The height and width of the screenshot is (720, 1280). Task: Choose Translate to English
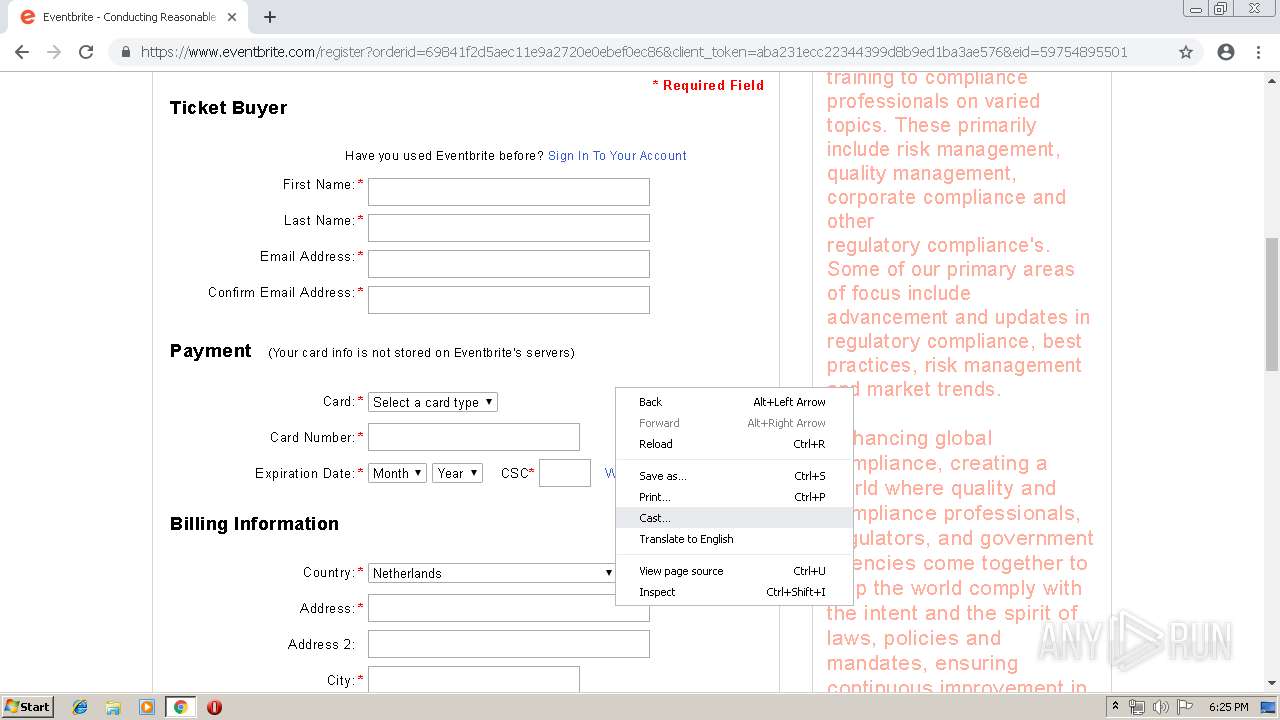click(x=734, y=539)
